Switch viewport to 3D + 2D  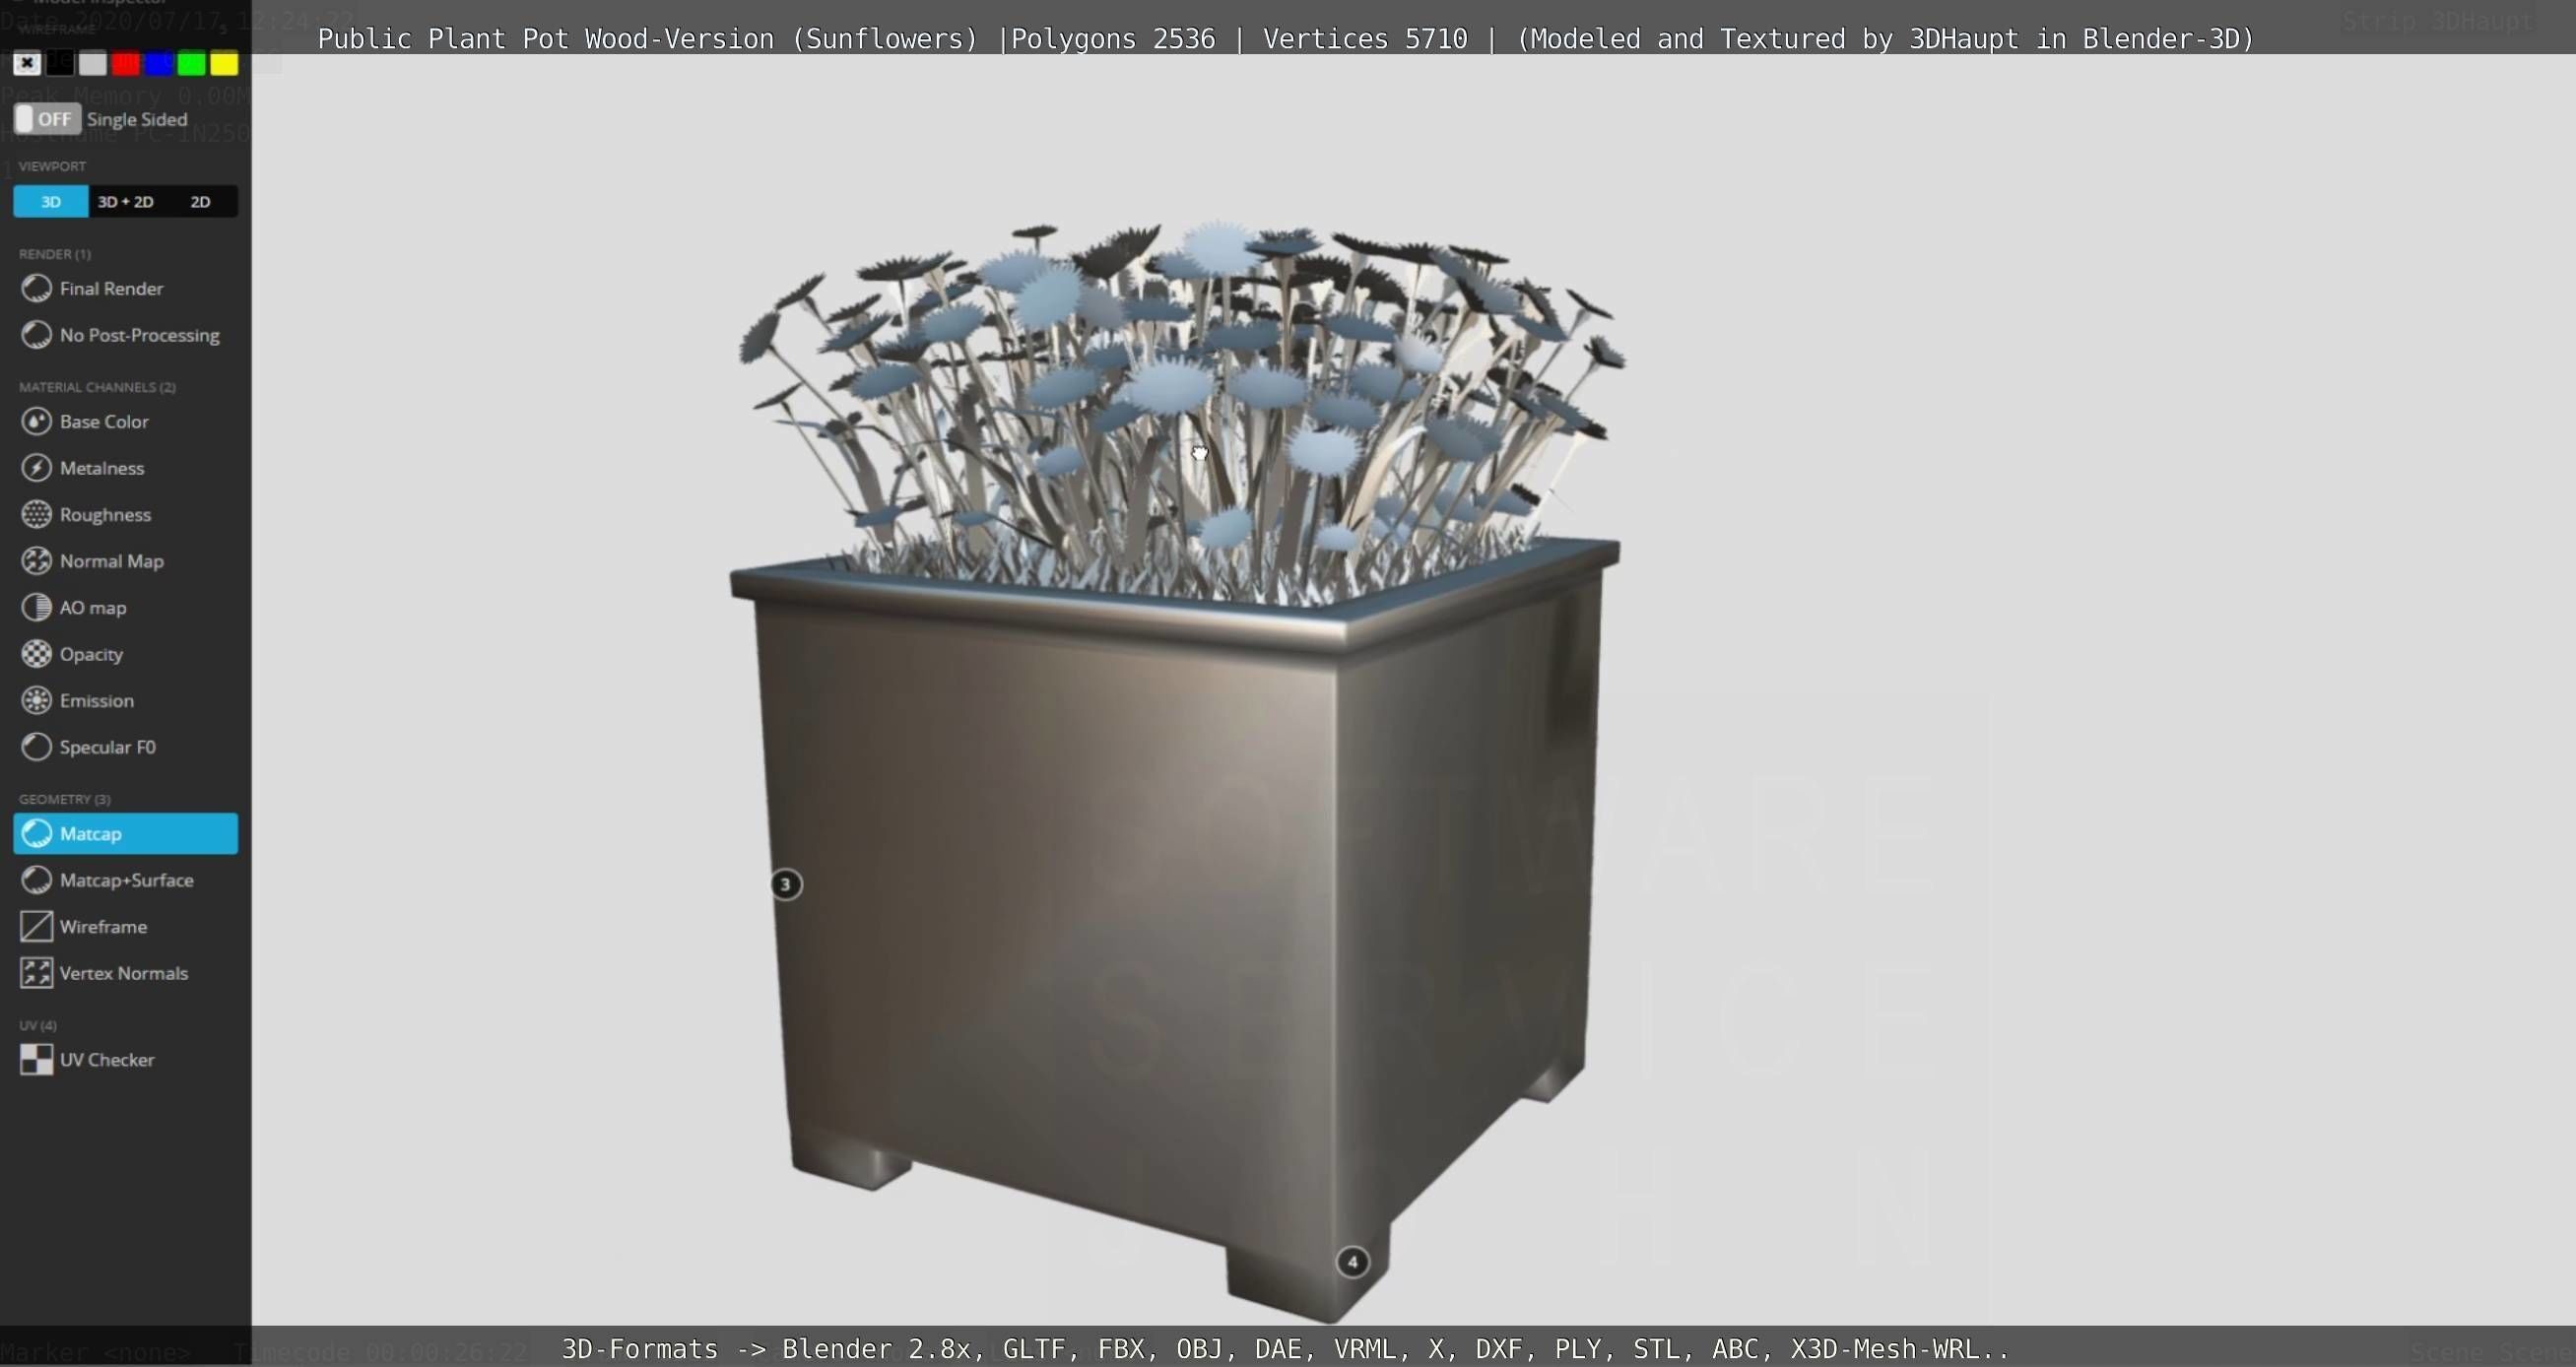(x=126, y=201)
